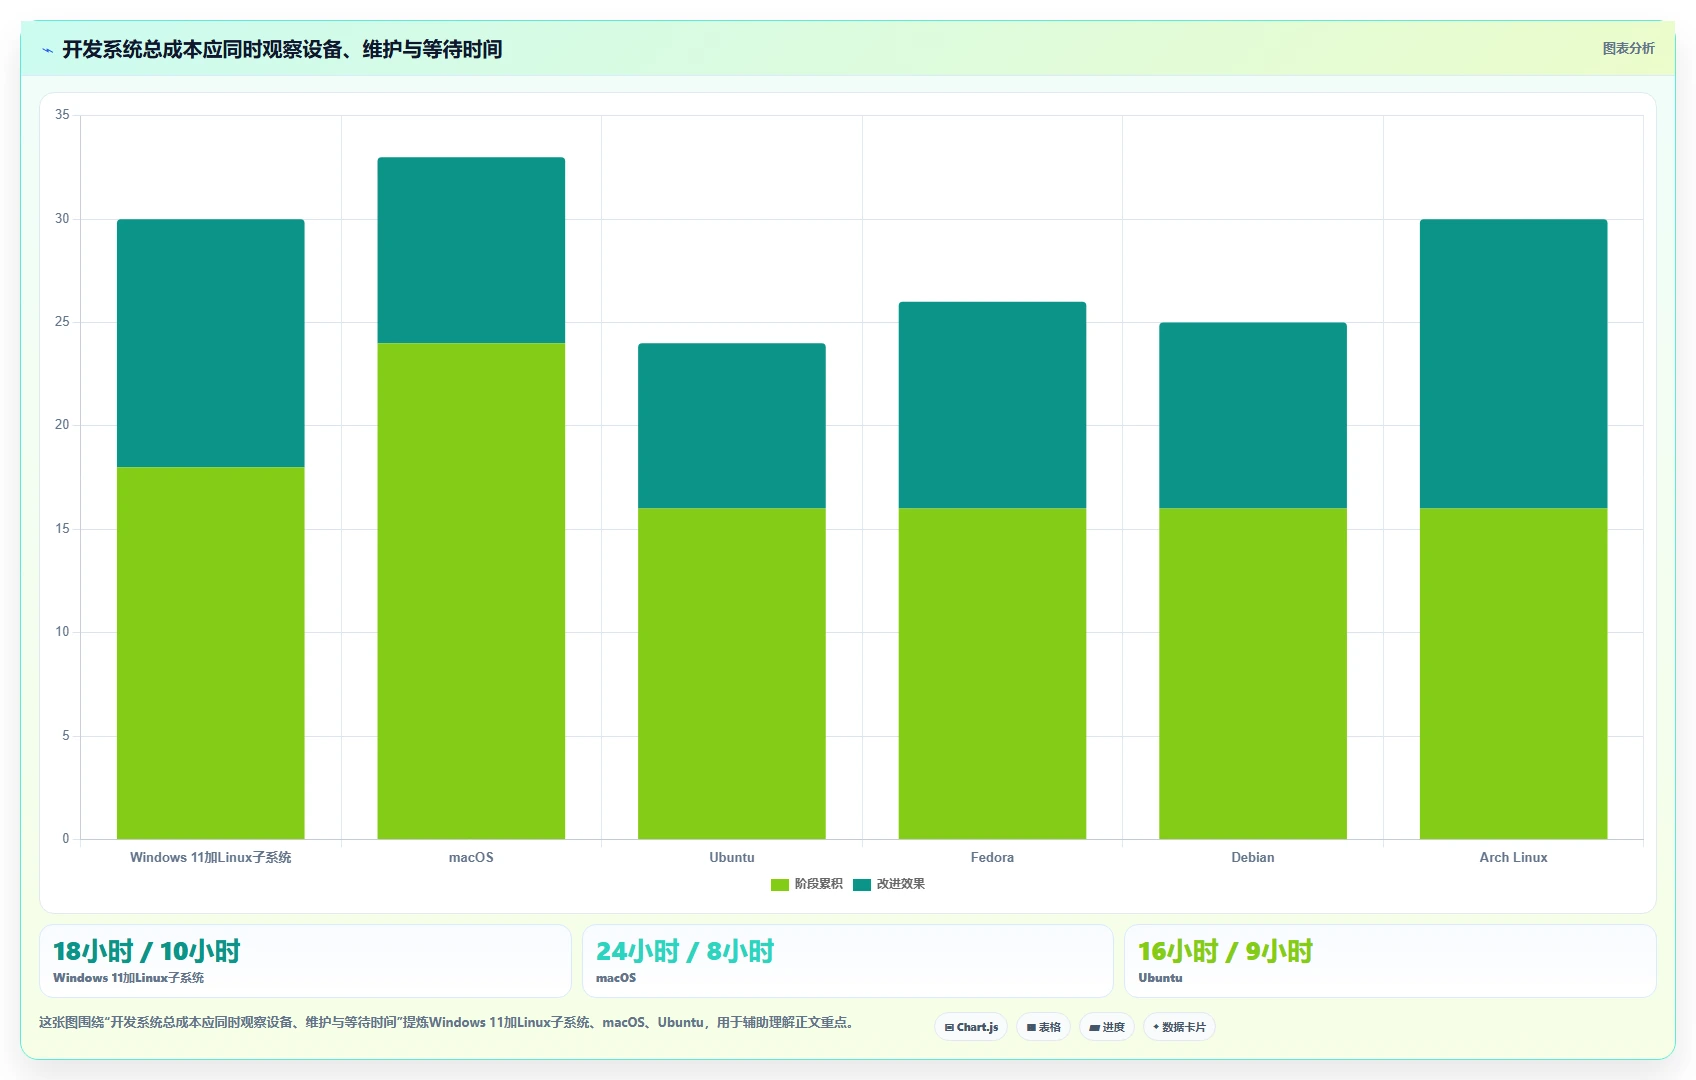Click the 图表分析 label in the header
Viewport: 1696px width, 1080px height.
1628,48
